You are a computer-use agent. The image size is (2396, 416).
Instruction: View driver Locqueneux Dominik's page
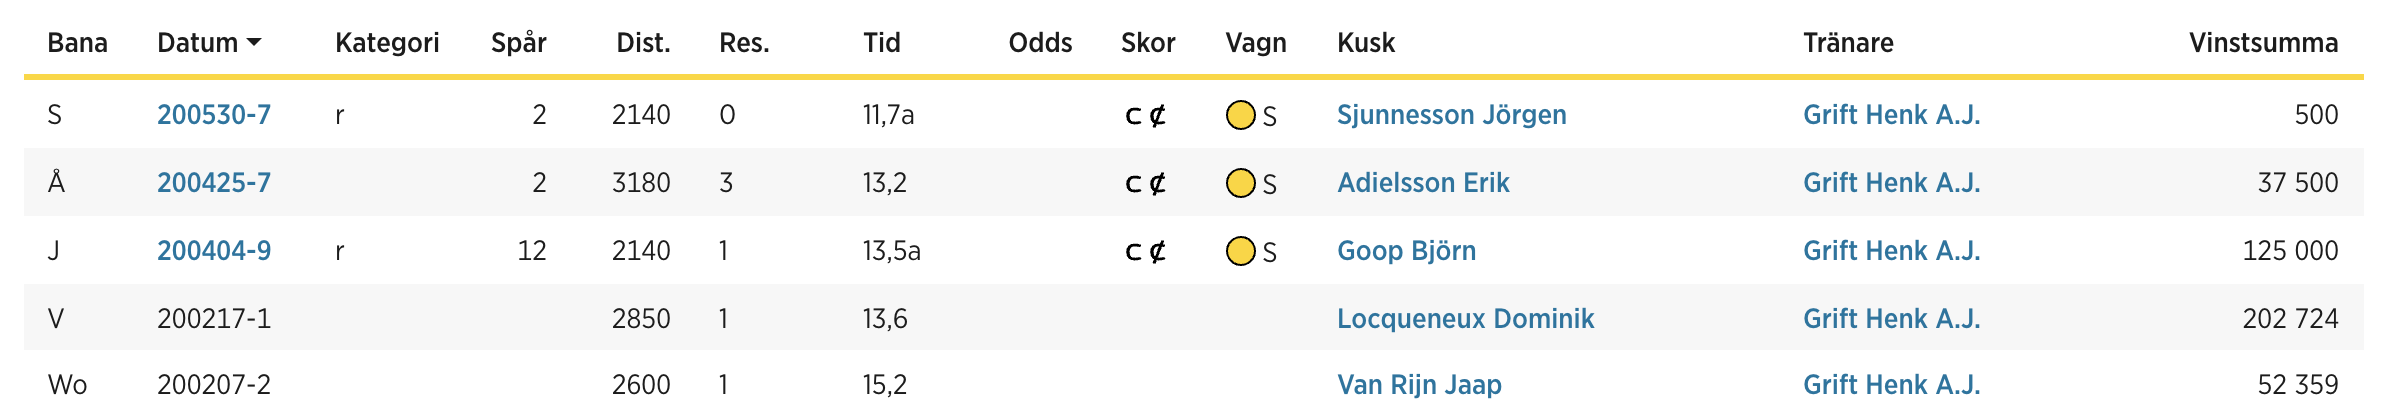click(x=1465, y=319)
